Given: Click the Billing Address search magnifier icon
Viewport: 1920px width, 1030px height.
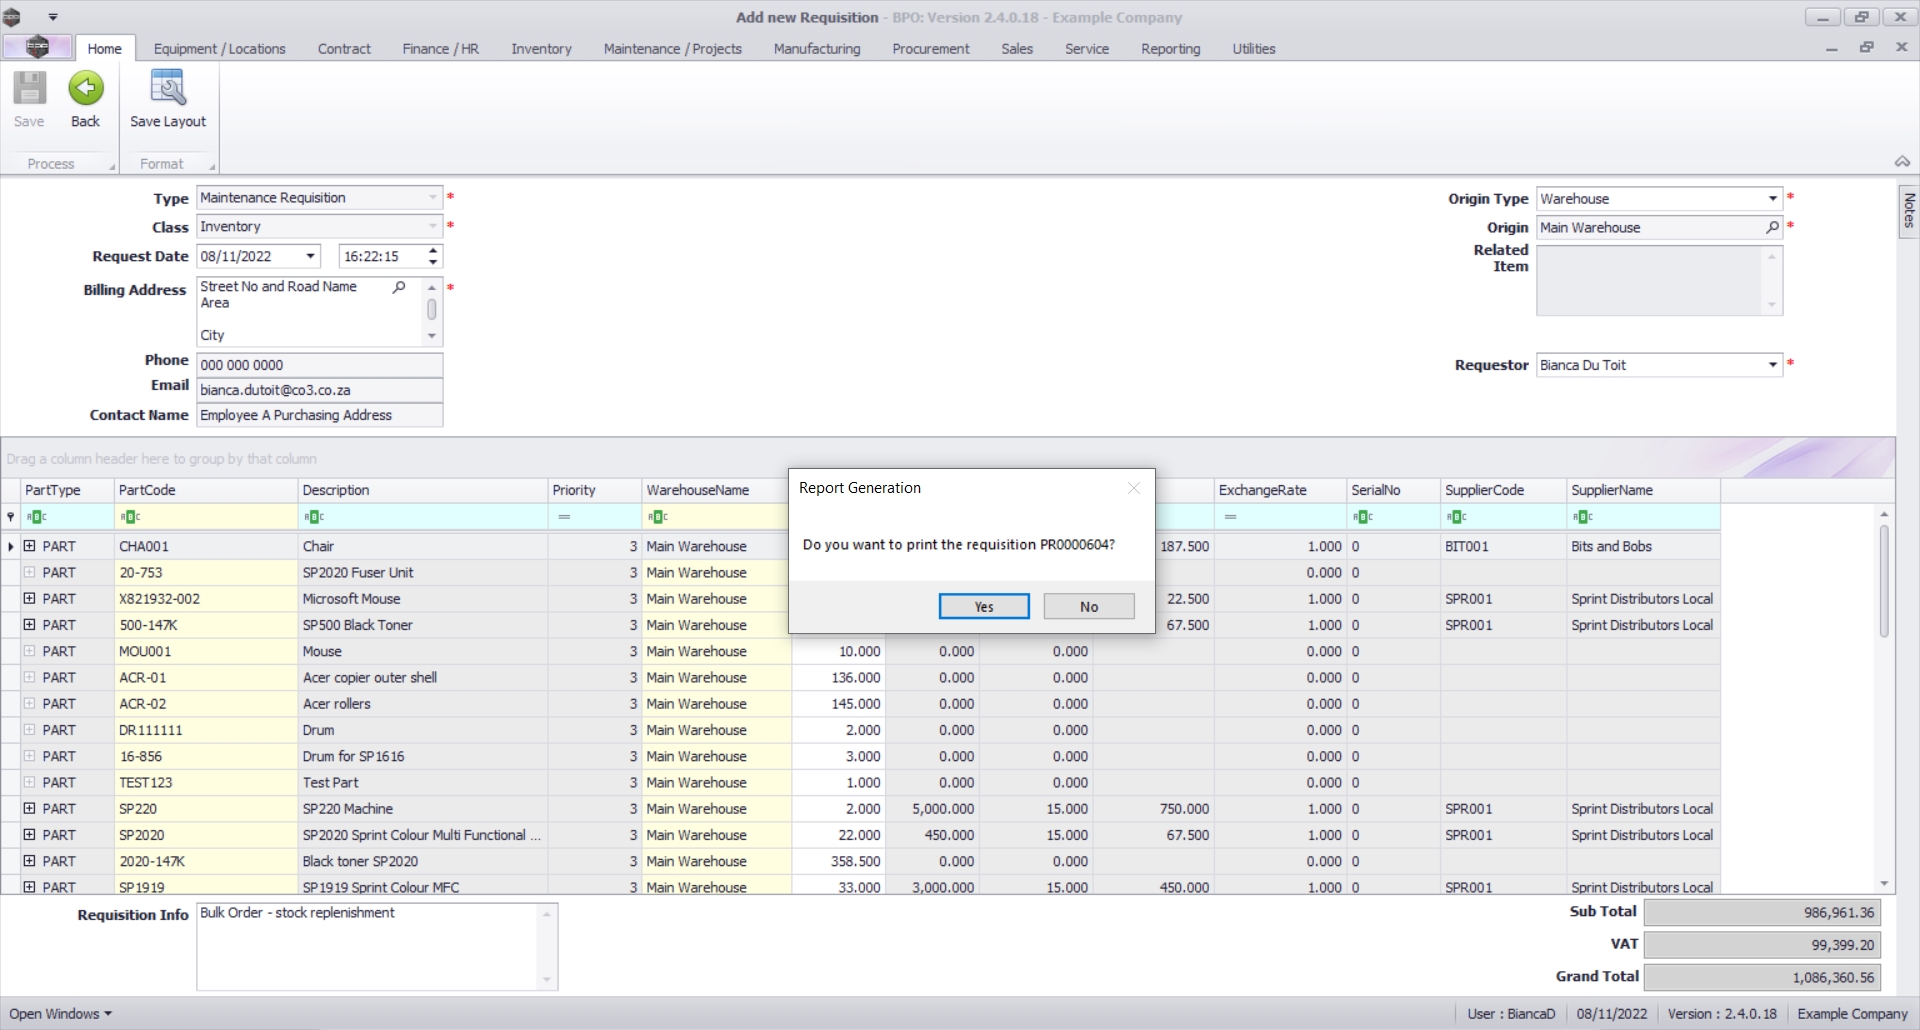Looking at the screenshot, I should pyautogui.click(x=399, y=287).
